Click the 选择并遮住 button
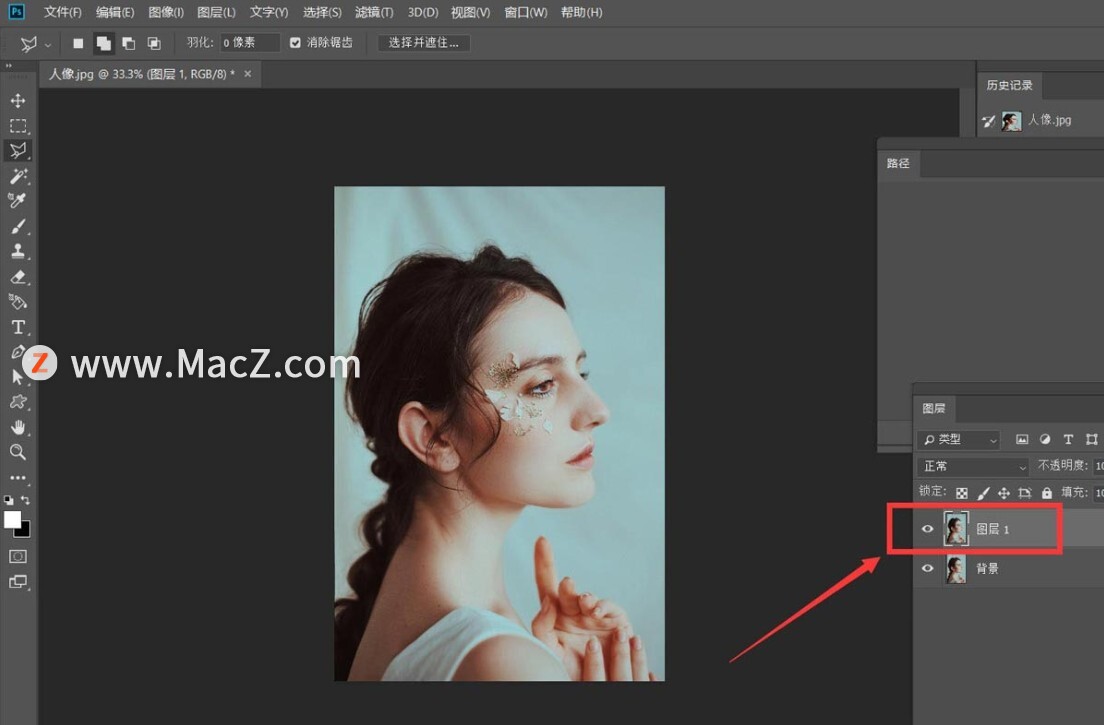The width and height of the screenshot is (1104, 725). (422, 43)
